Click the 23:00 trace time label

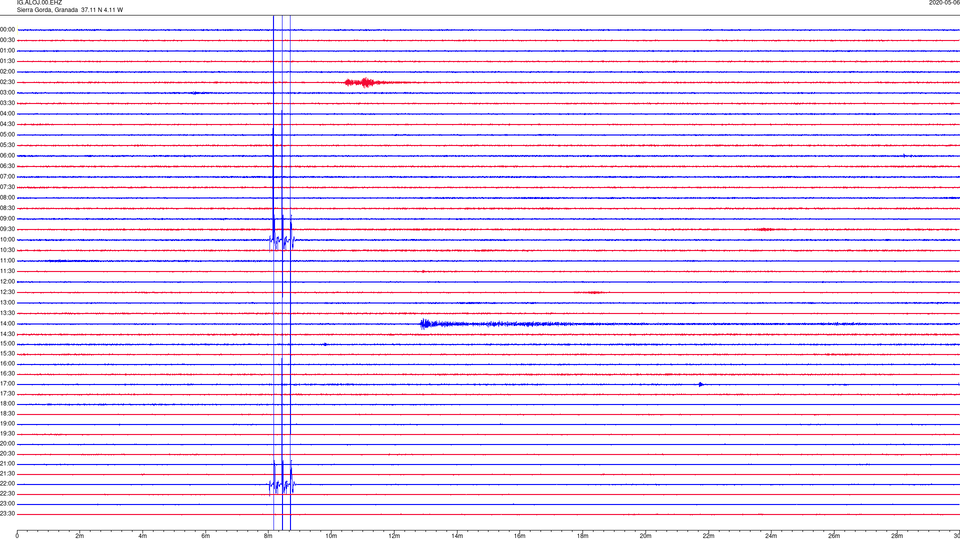click(7, 504)
